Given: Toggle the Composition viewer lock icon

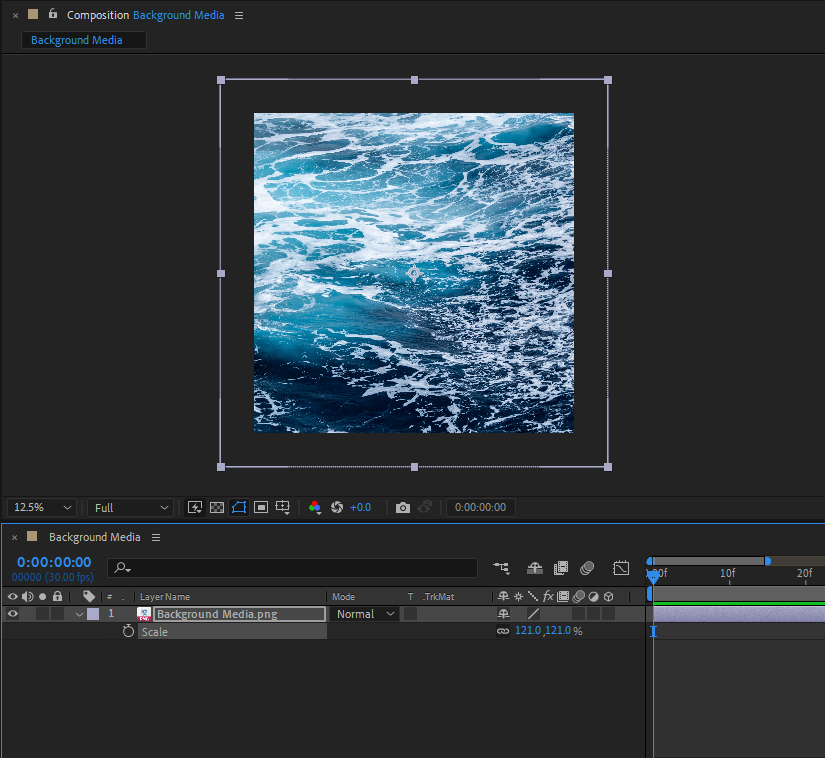Looking at the screenshot, I should (53, 14).
